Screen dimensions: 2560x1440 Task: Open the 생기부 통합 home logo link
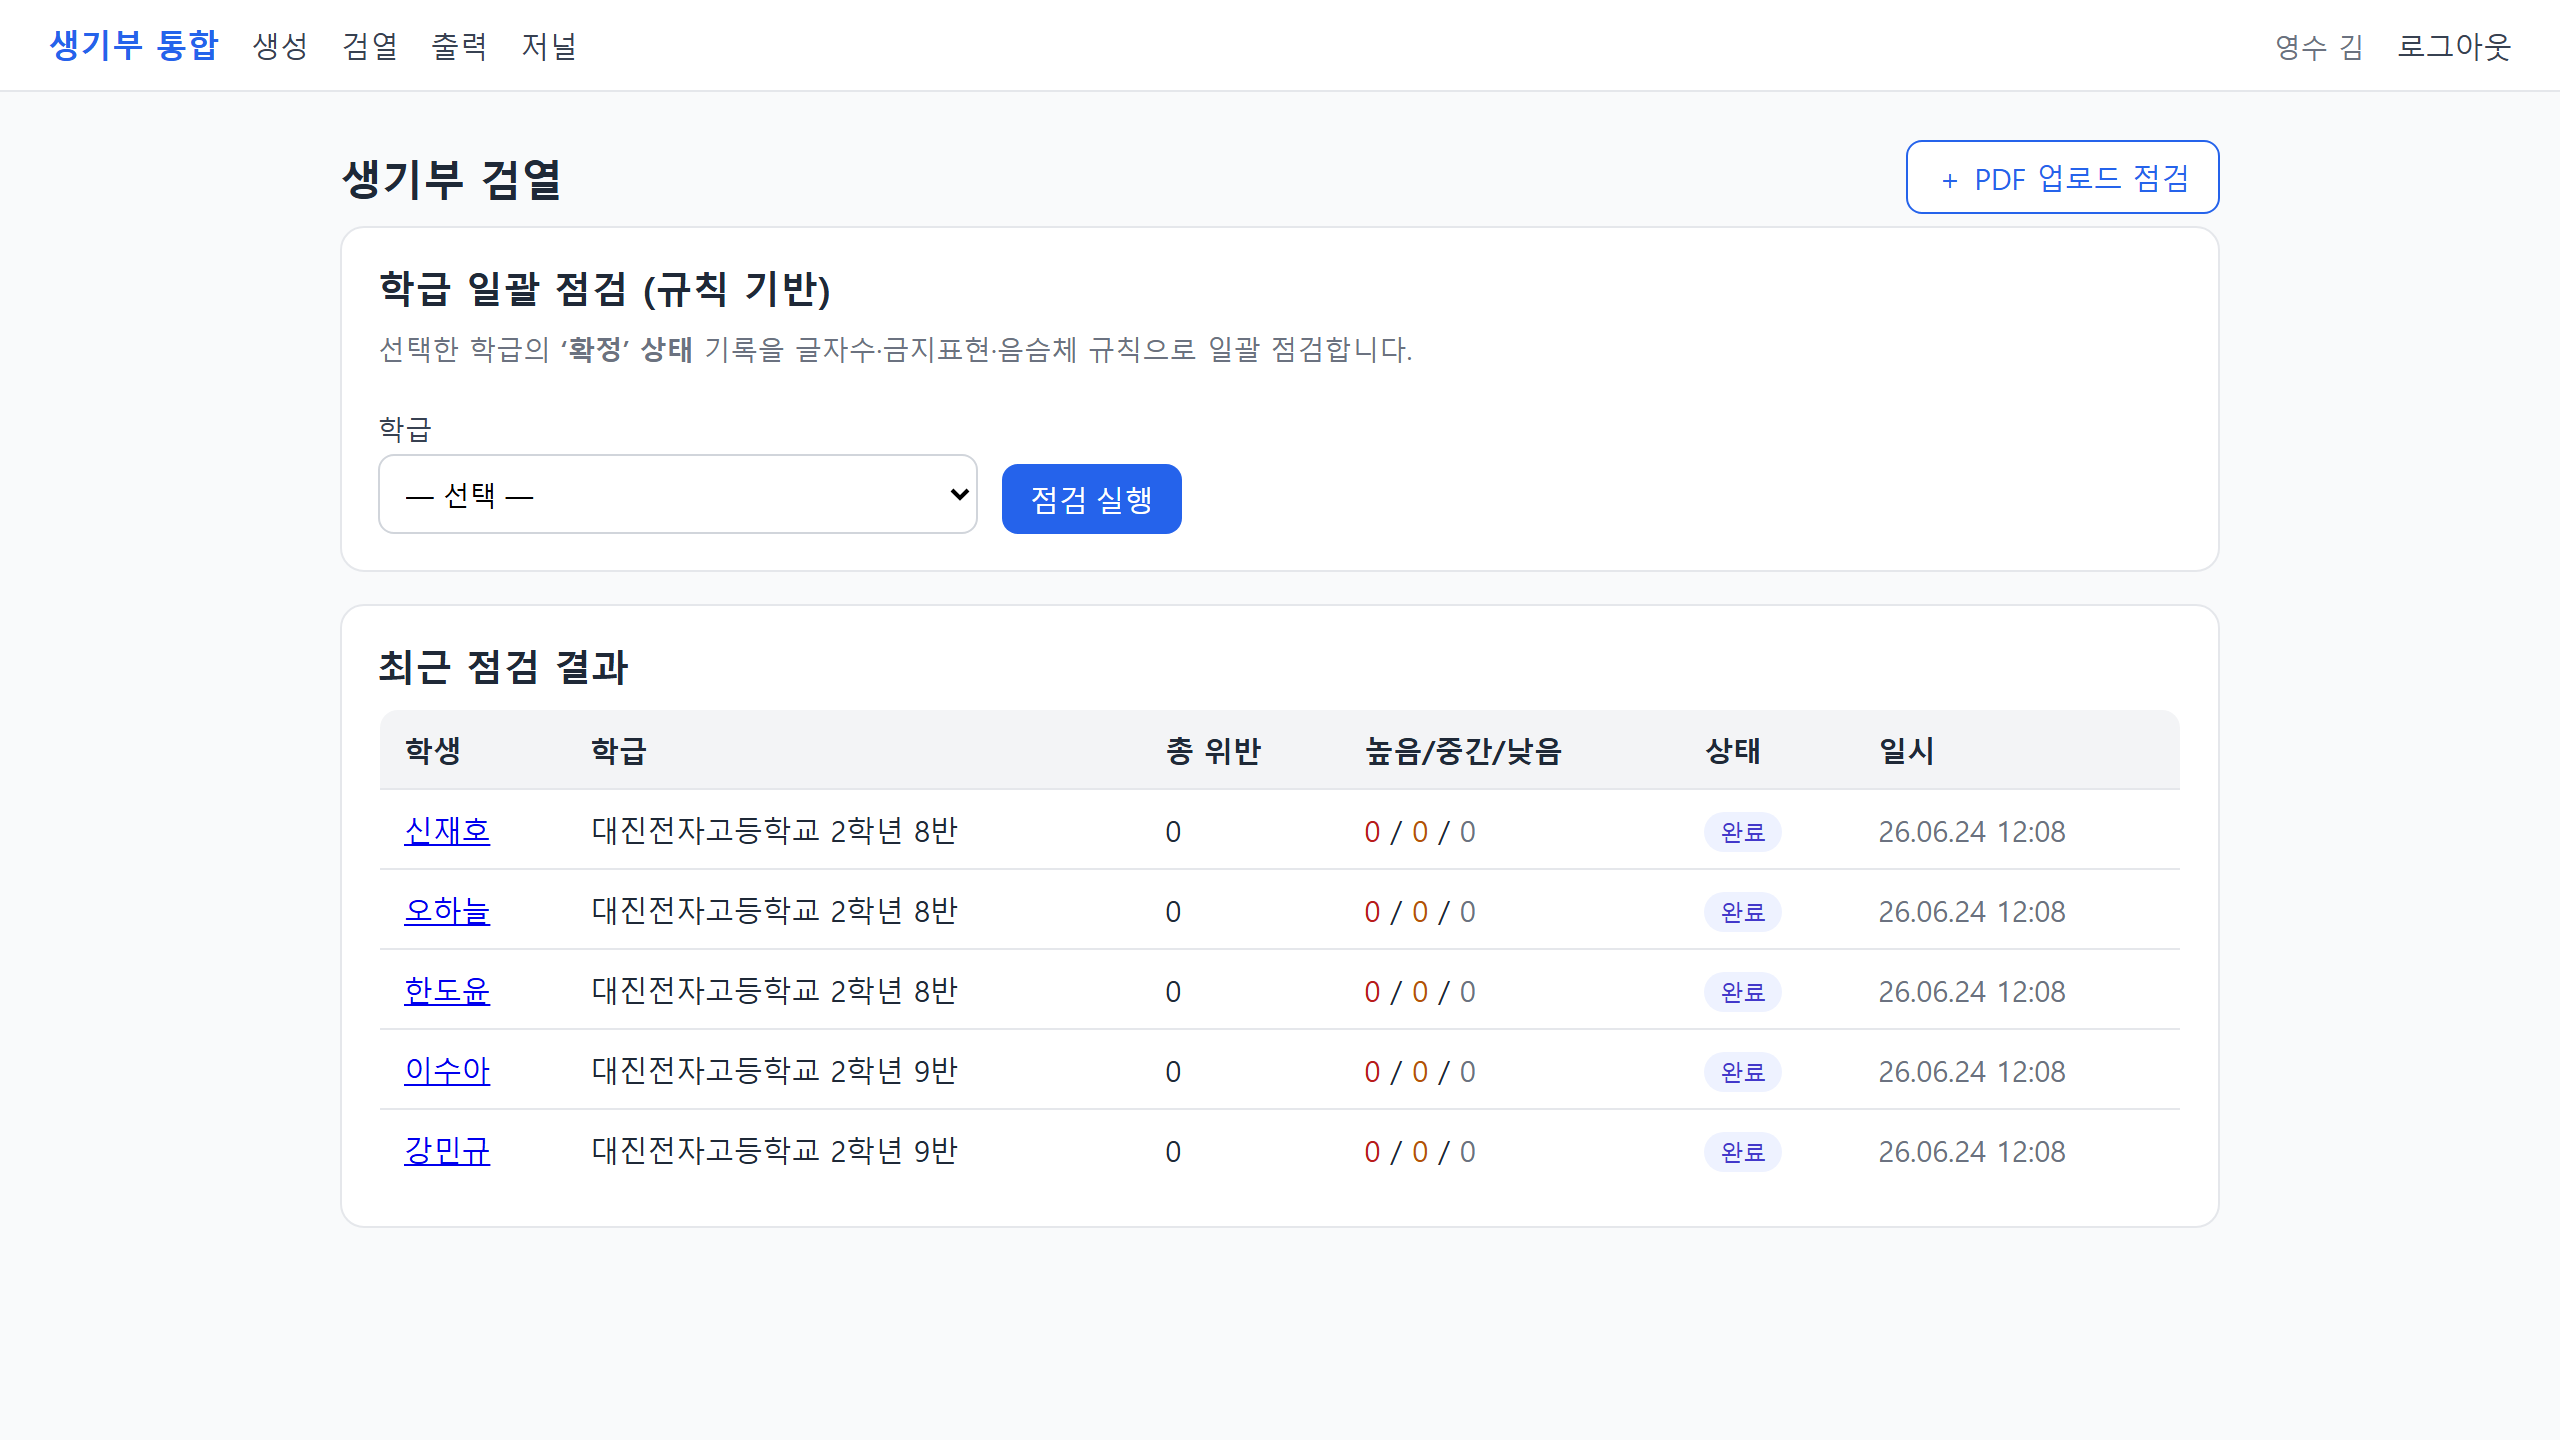(133, 45)
